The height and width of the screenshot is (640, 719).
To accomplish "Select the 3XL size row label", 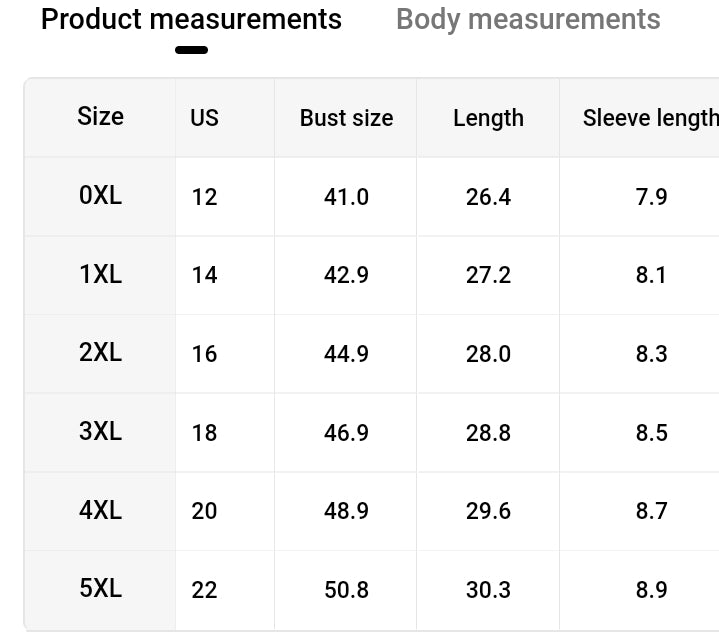I will point(100,432).
